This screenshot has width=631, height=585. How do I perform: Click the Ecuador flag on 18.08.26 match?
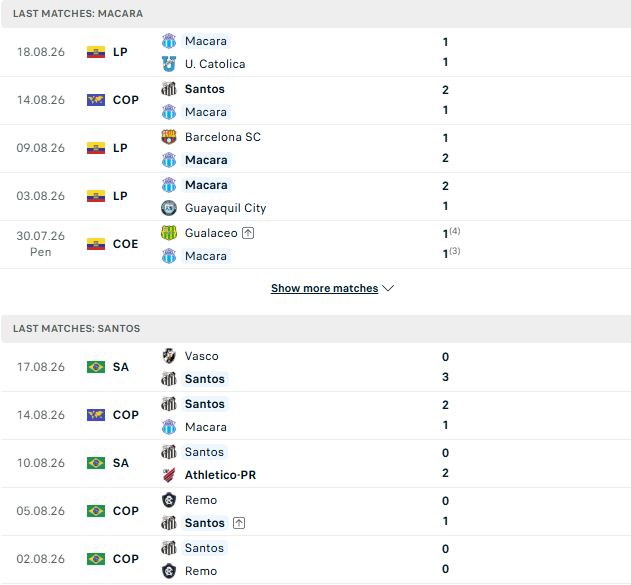(x=96, y=52)
